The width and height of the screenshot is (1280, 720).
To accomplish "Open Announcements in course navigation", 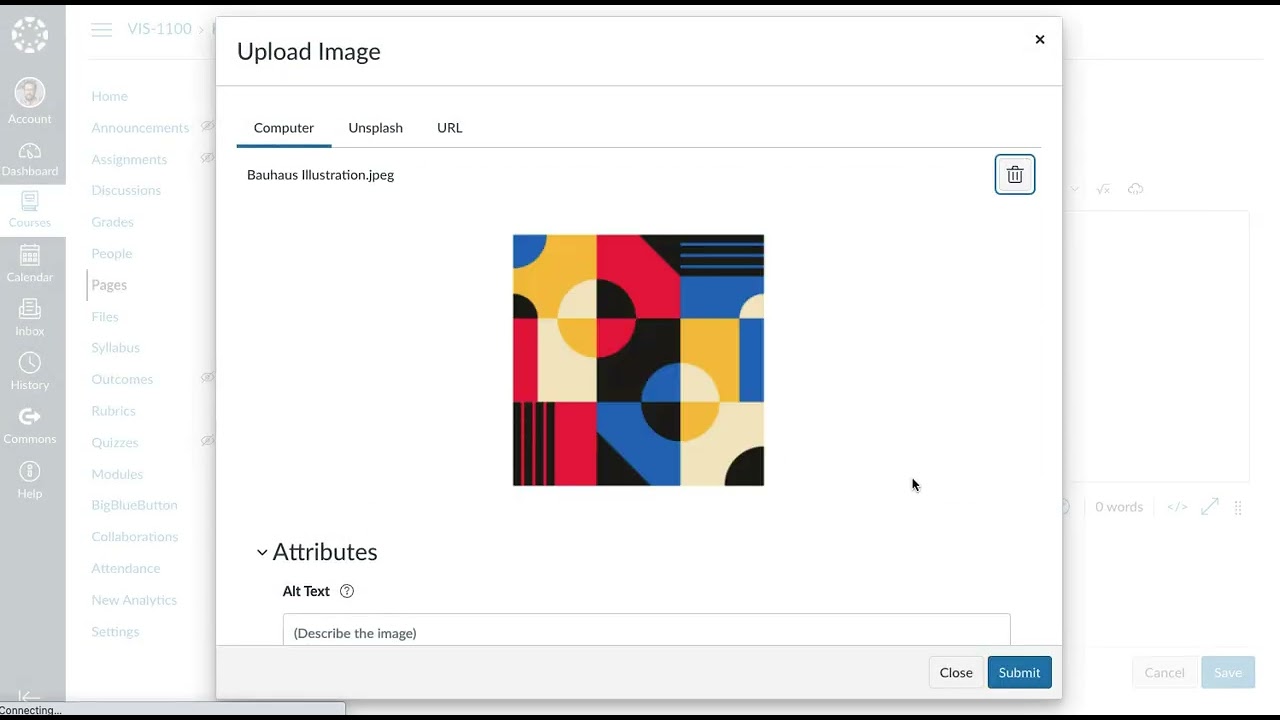I will coord(140,128).
